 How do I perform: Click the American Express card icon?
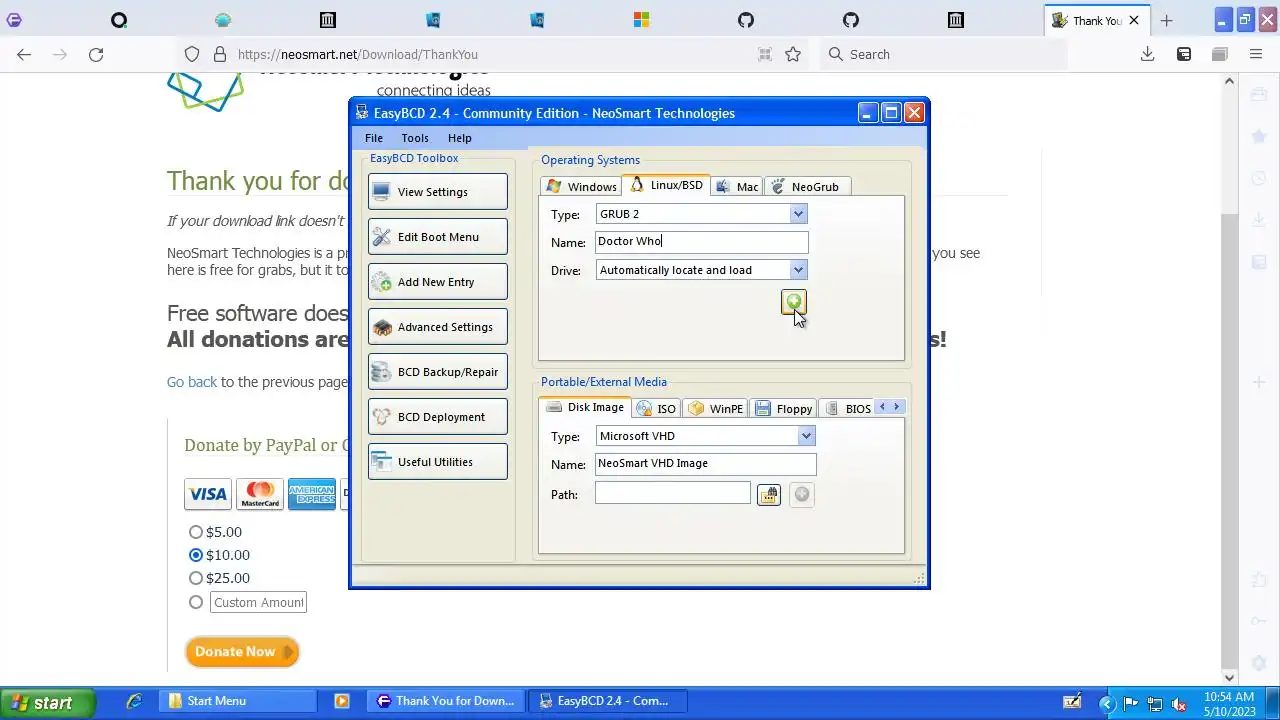point(312,494)
